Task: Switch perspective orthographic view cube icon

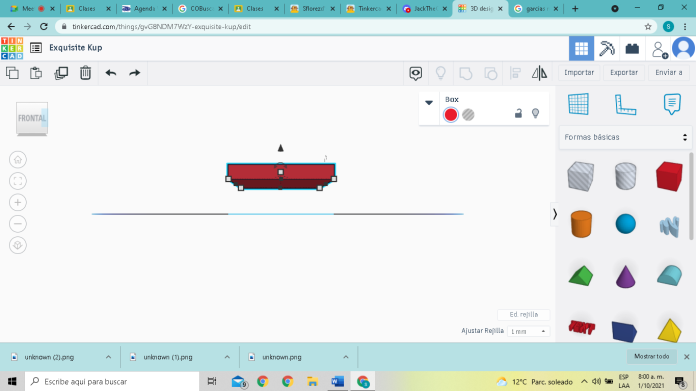Action: (x=18, y=245)
